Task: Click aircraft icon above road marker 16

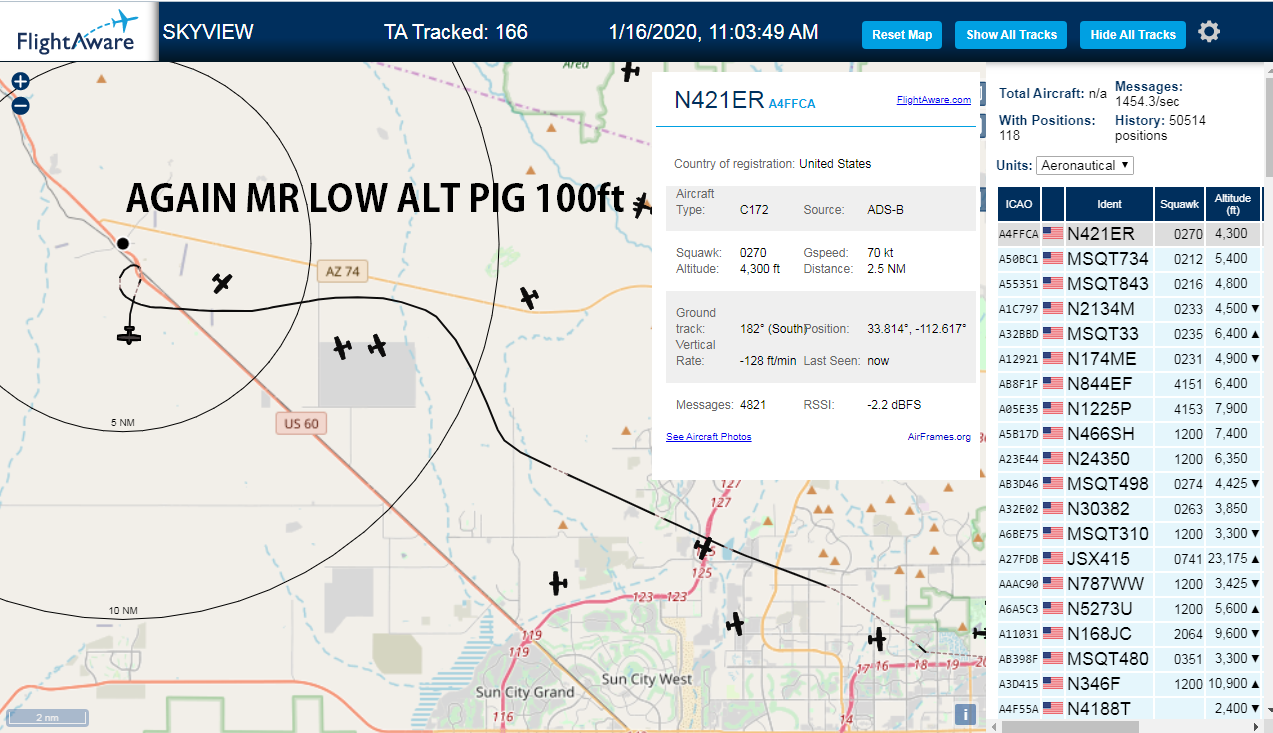Action: point(877,638)
